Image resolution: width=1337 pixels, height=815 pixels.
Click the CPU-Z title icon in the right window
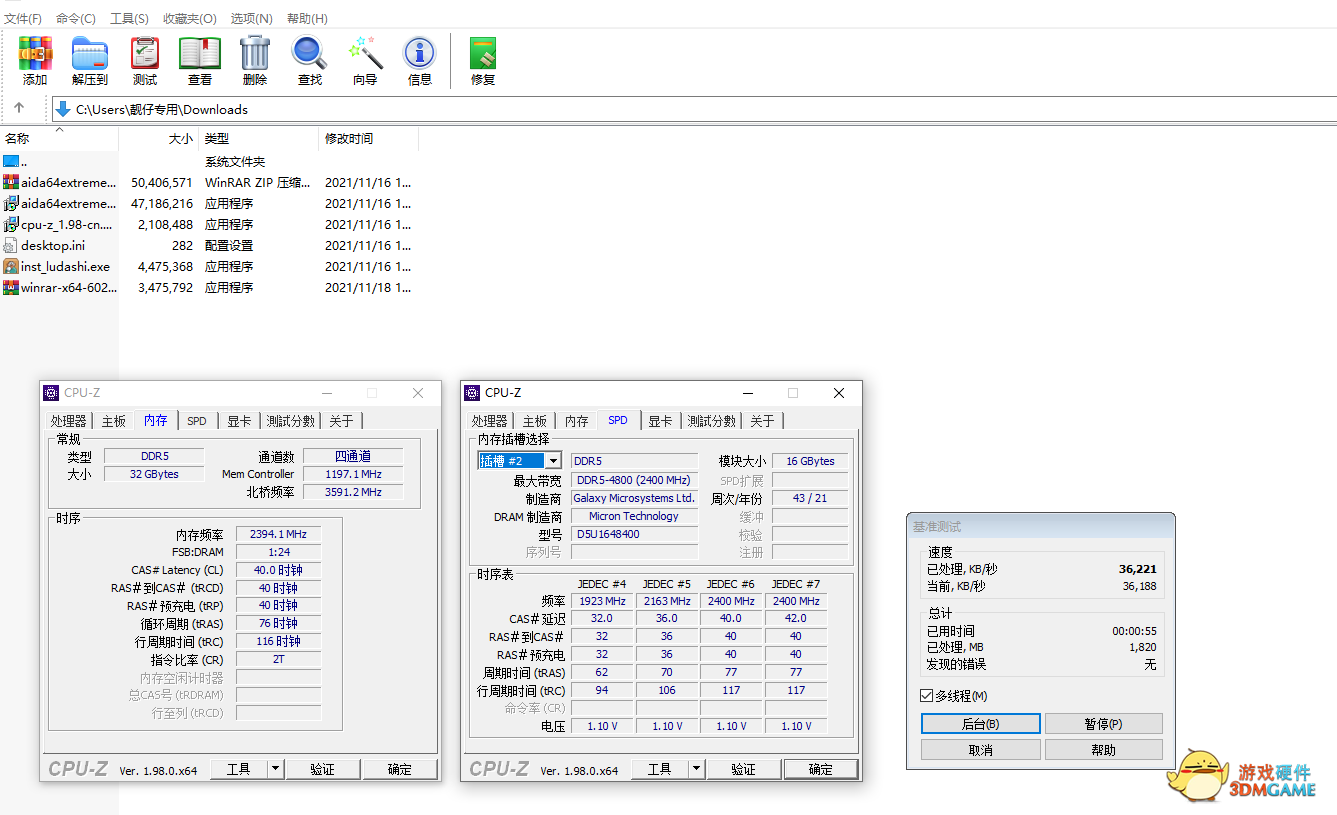473,393
